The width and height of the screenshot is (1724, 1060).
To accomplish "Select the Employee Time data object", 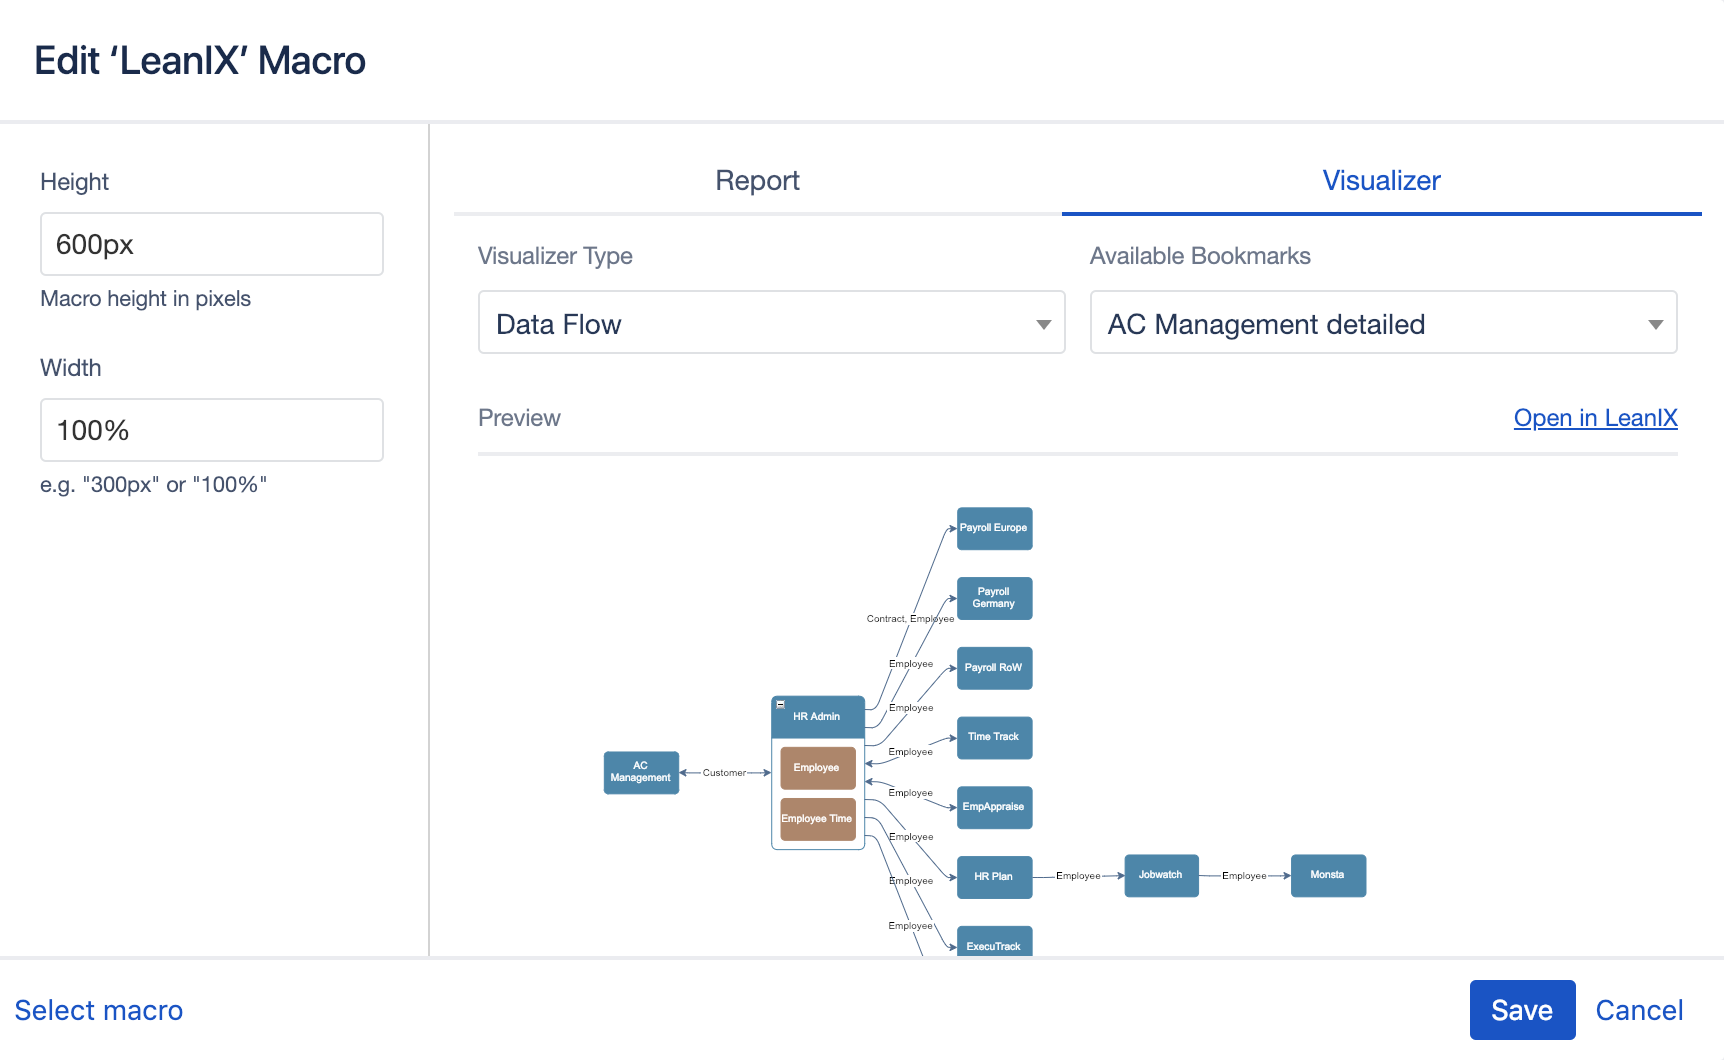I will point(818,819).
